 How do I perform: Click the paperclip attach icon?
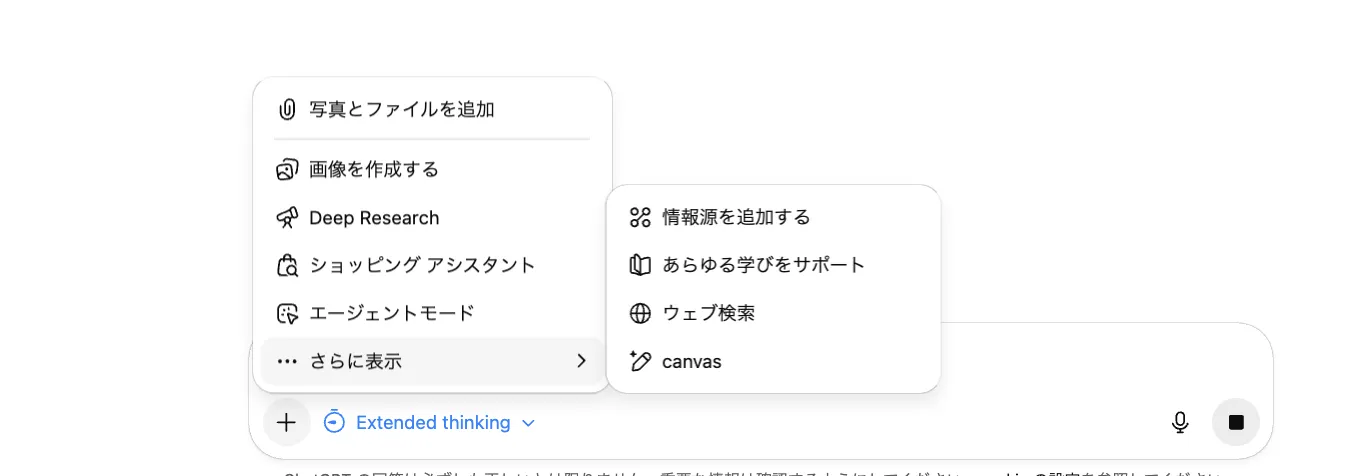coord(287,109)
